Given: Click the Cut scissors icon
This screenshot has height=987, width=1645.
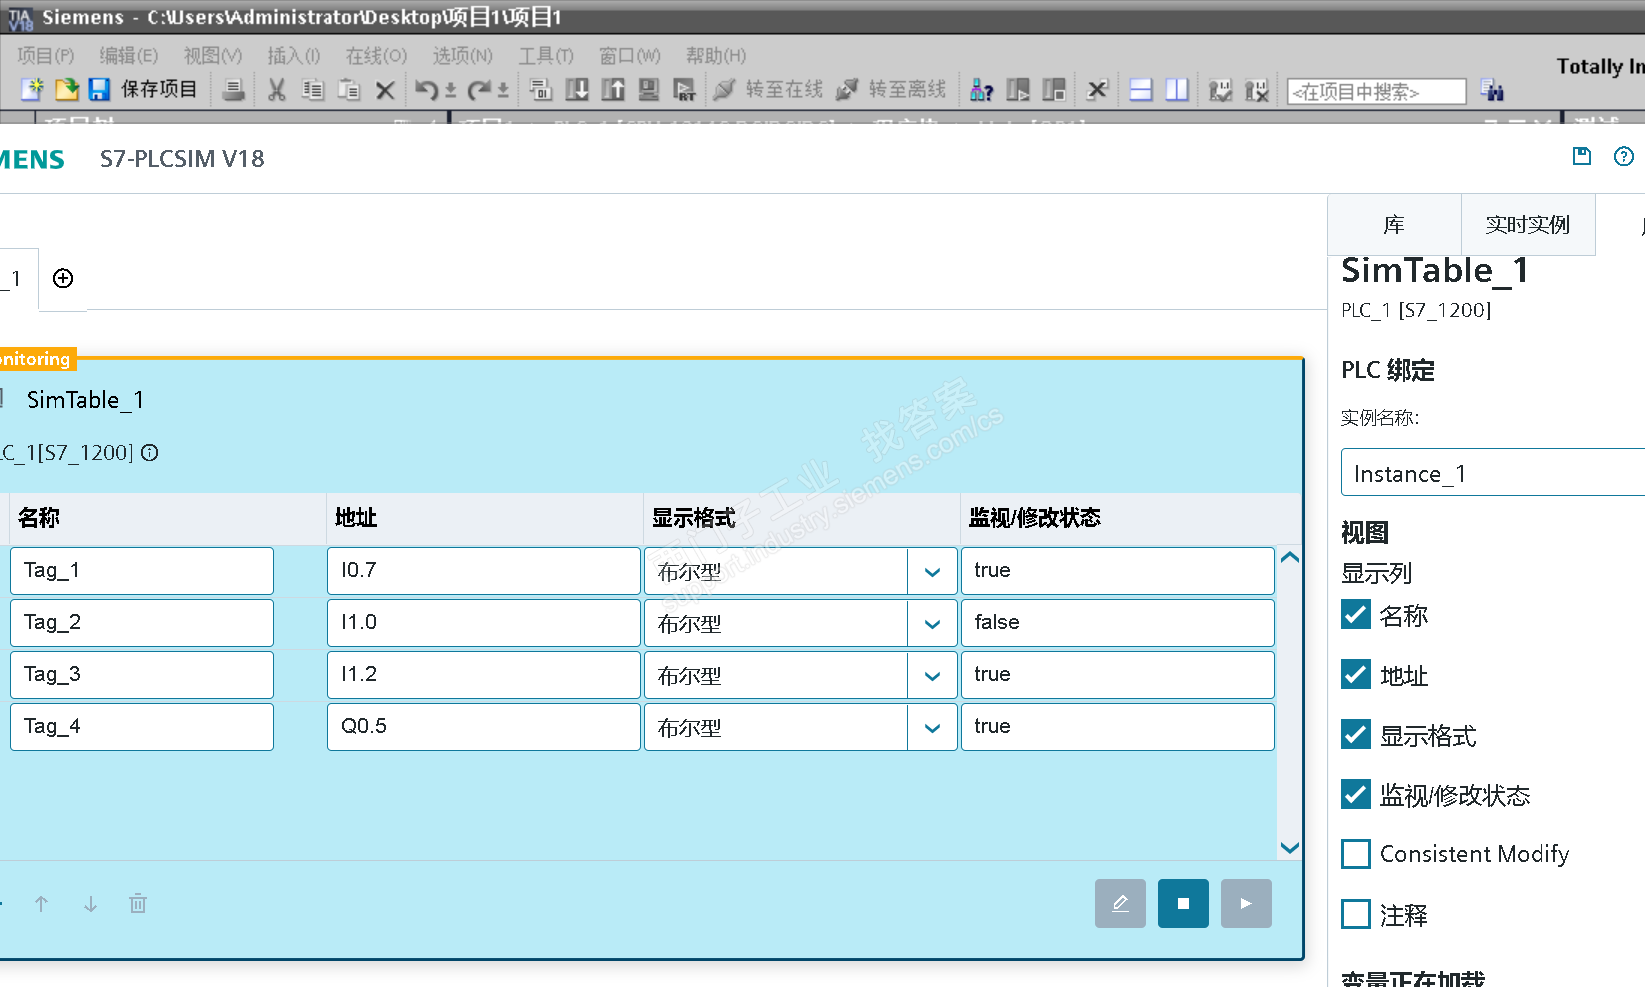Looking at the screenshot, I should (x=277, y=90).
